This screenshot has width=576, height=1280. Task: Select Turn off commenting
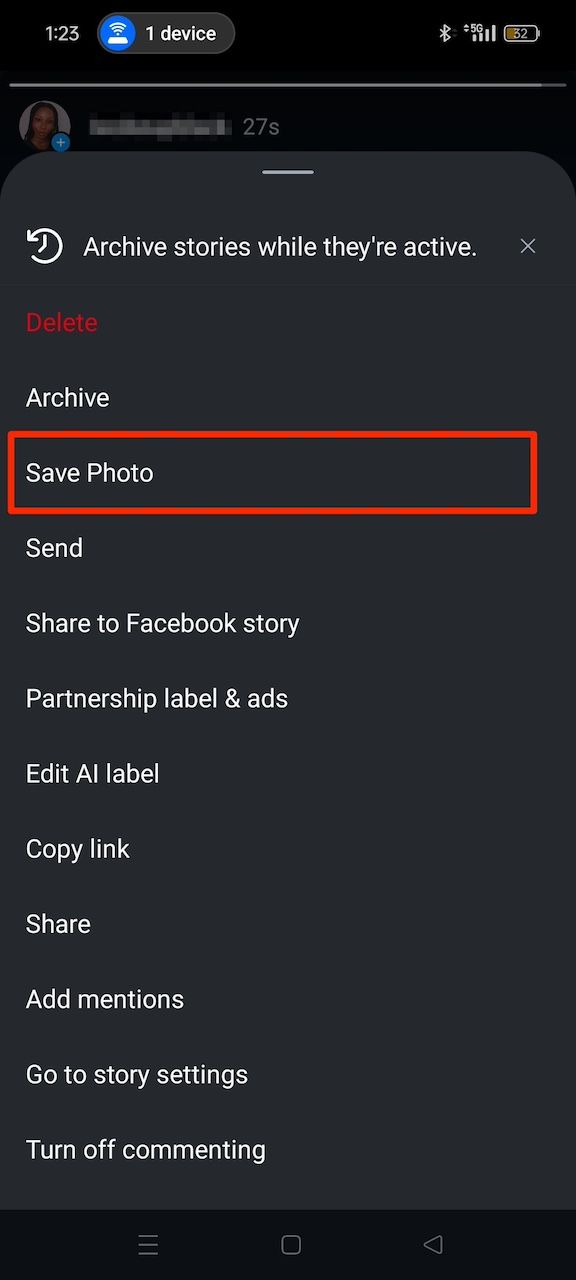click(x=145, y=1149)
